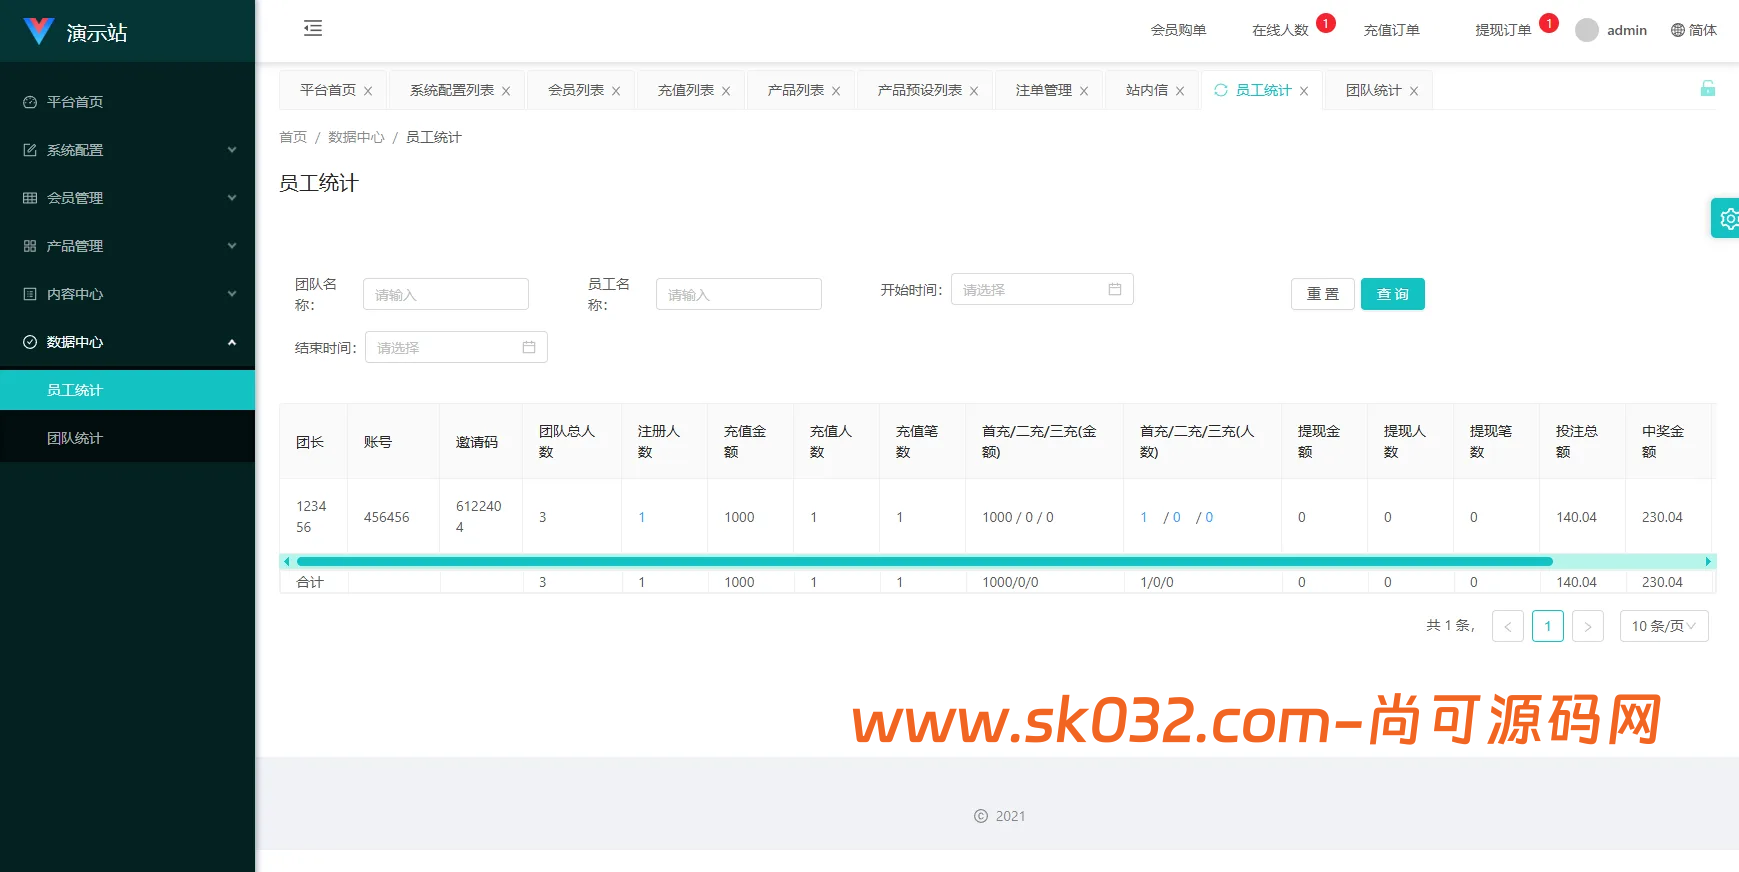This screenshot has height=872, width=1739.
Task: Close the 平台首页 tab
Action: [x=368, y=91]
